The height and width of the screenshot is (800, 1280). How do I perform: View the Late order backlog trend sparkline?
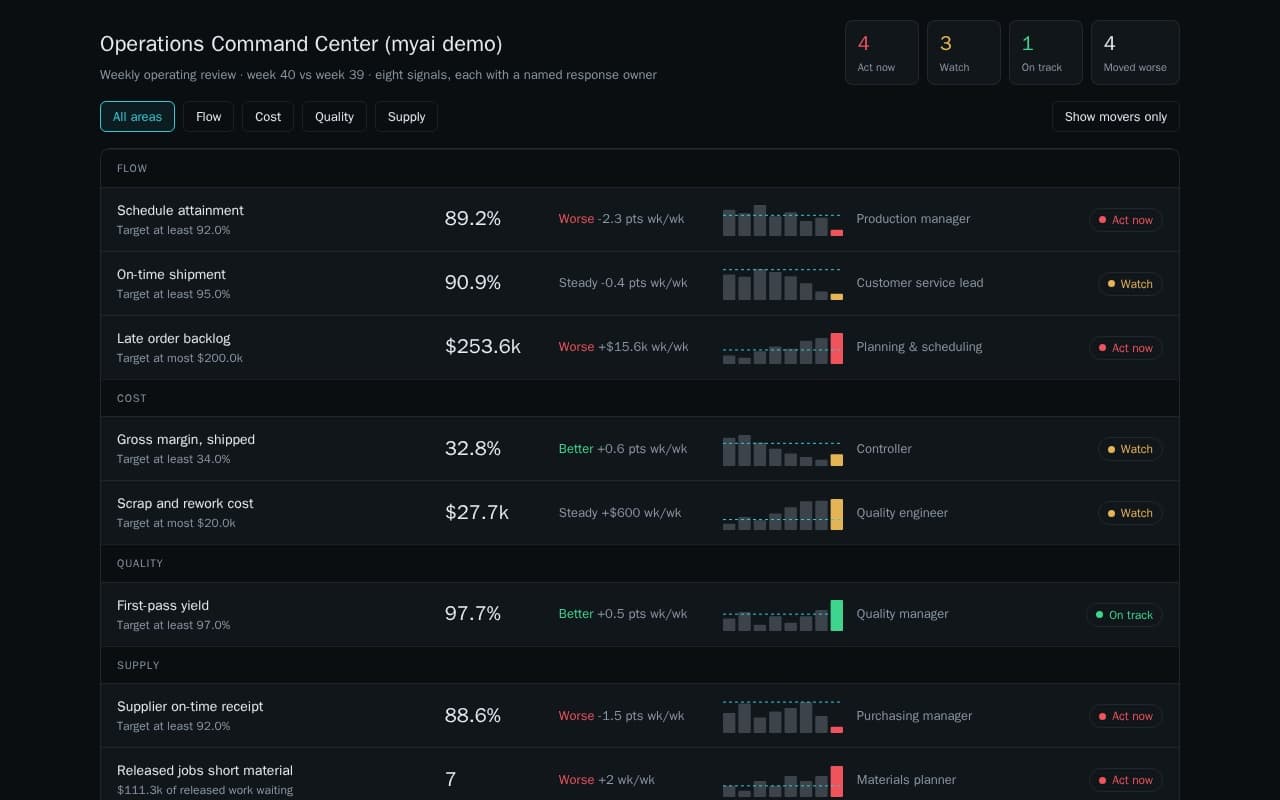pyautogui.click(x=783, y=348)
